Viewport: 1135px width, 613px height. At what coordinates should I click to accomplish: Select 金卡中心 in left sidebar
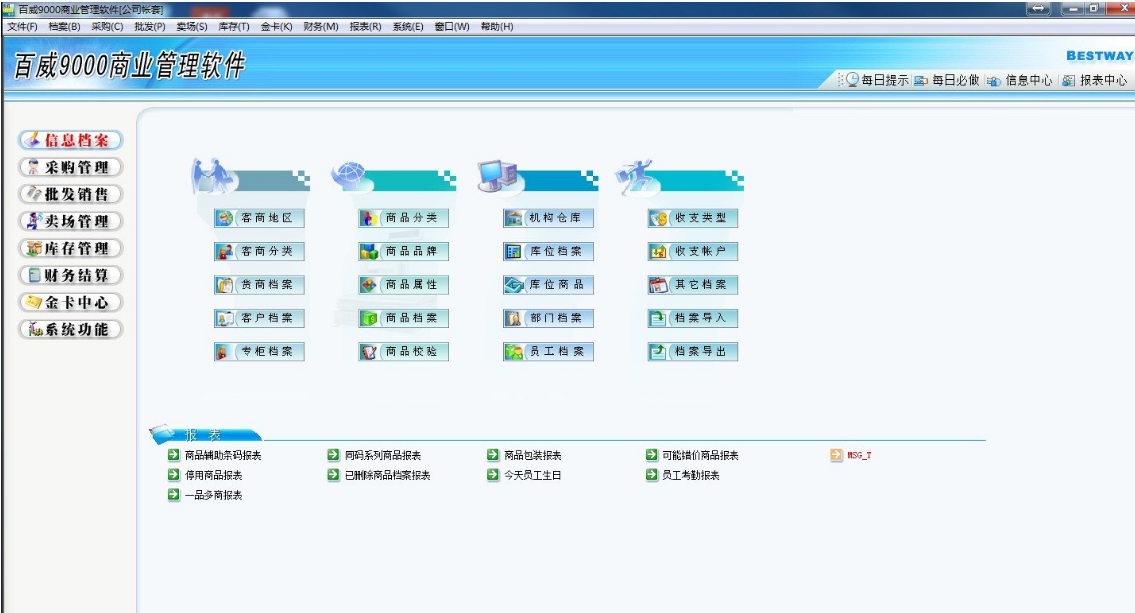71,303
